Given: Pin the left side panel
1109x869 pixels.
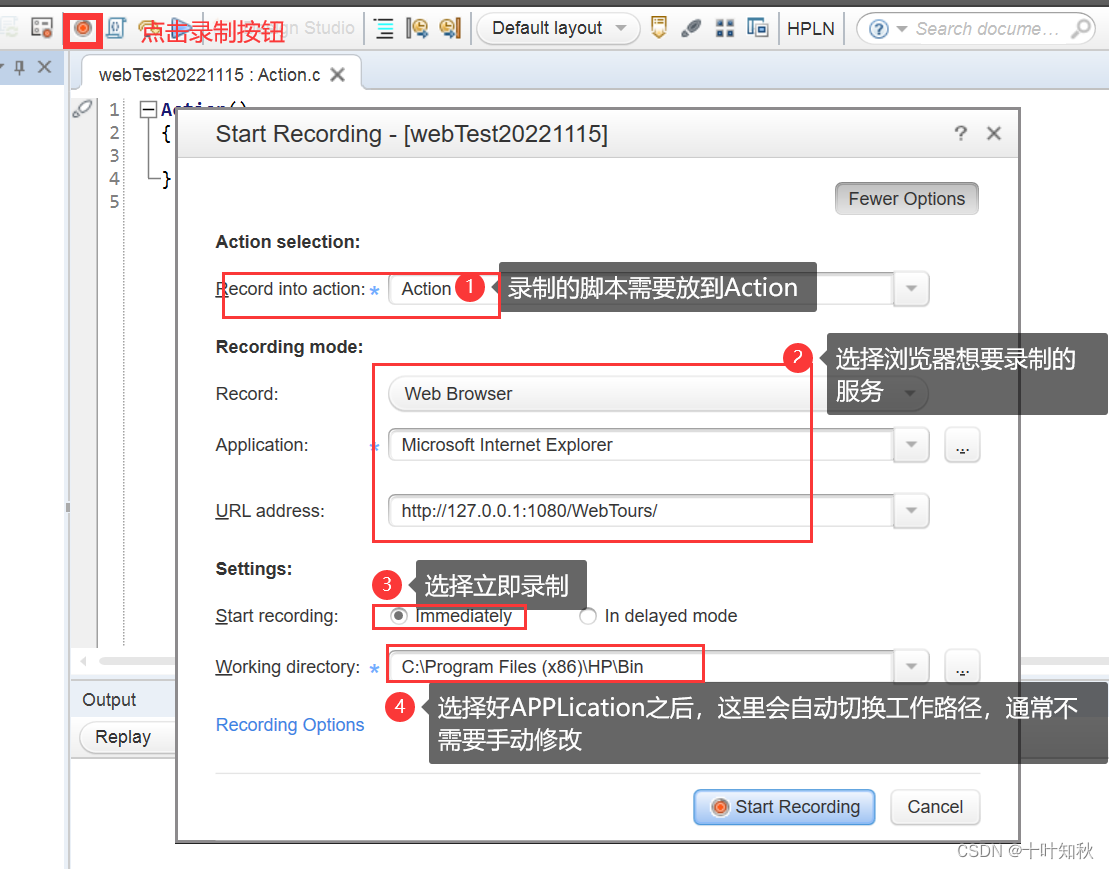Looking at the screenshot, I should [20, 67].
